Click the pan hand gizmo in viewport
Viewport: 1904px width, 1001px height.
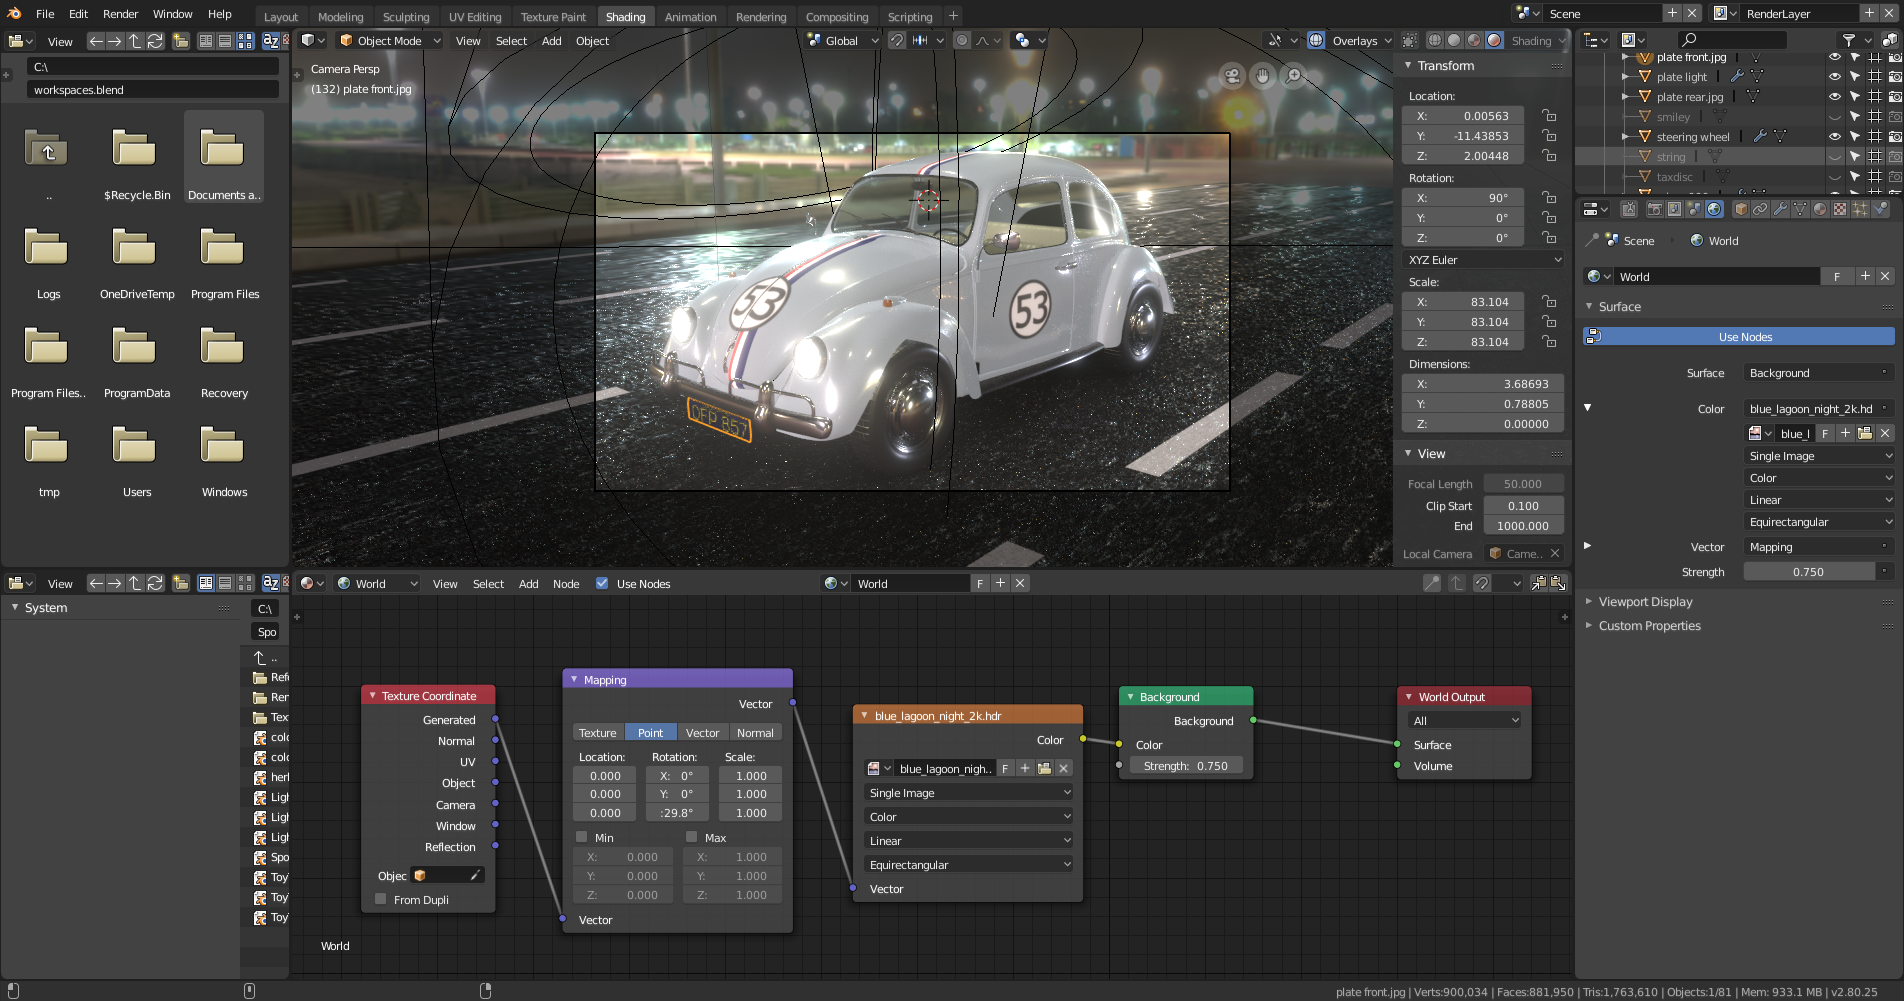pyautogui.click(x=1263, y=76)
